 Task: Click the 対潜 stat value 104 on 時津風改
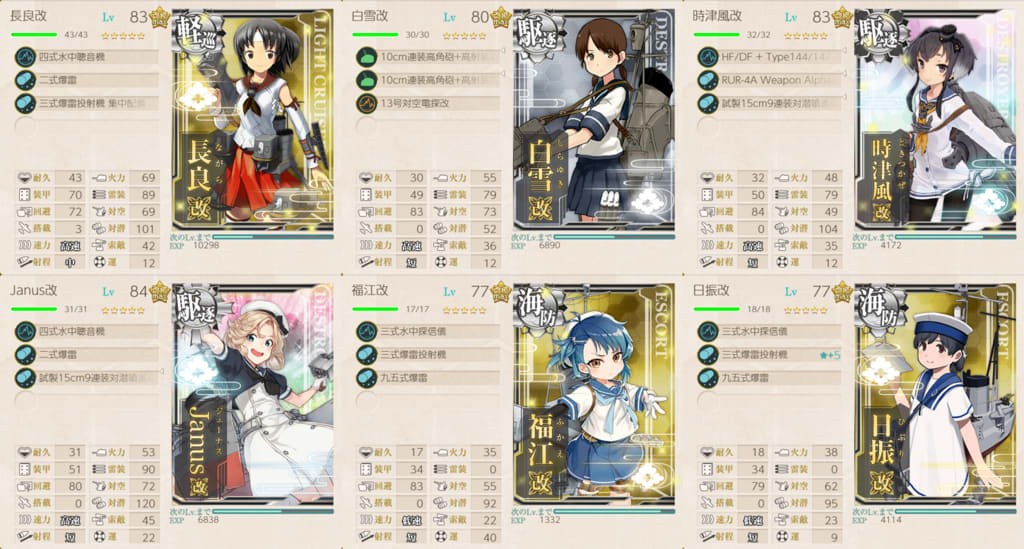coord(828,229)
